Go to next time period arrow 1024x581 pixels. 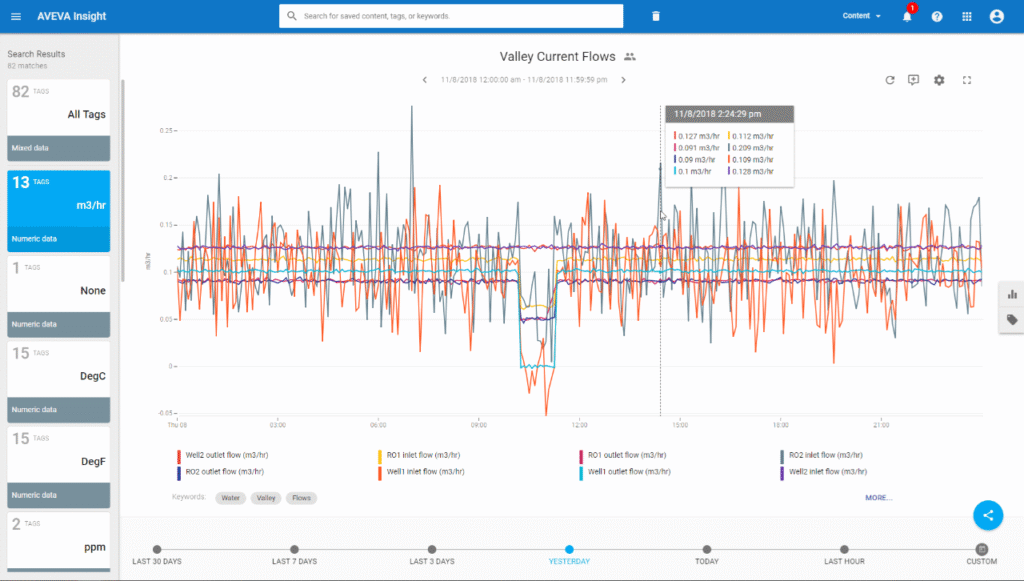(x=623, y=80)
